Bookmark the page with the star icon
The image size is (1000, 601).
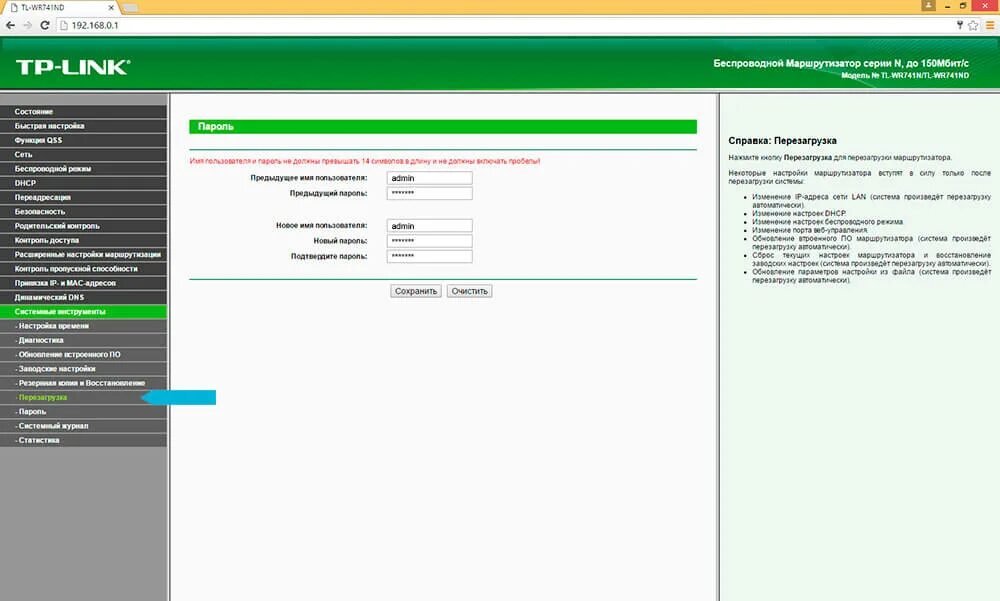973,26
